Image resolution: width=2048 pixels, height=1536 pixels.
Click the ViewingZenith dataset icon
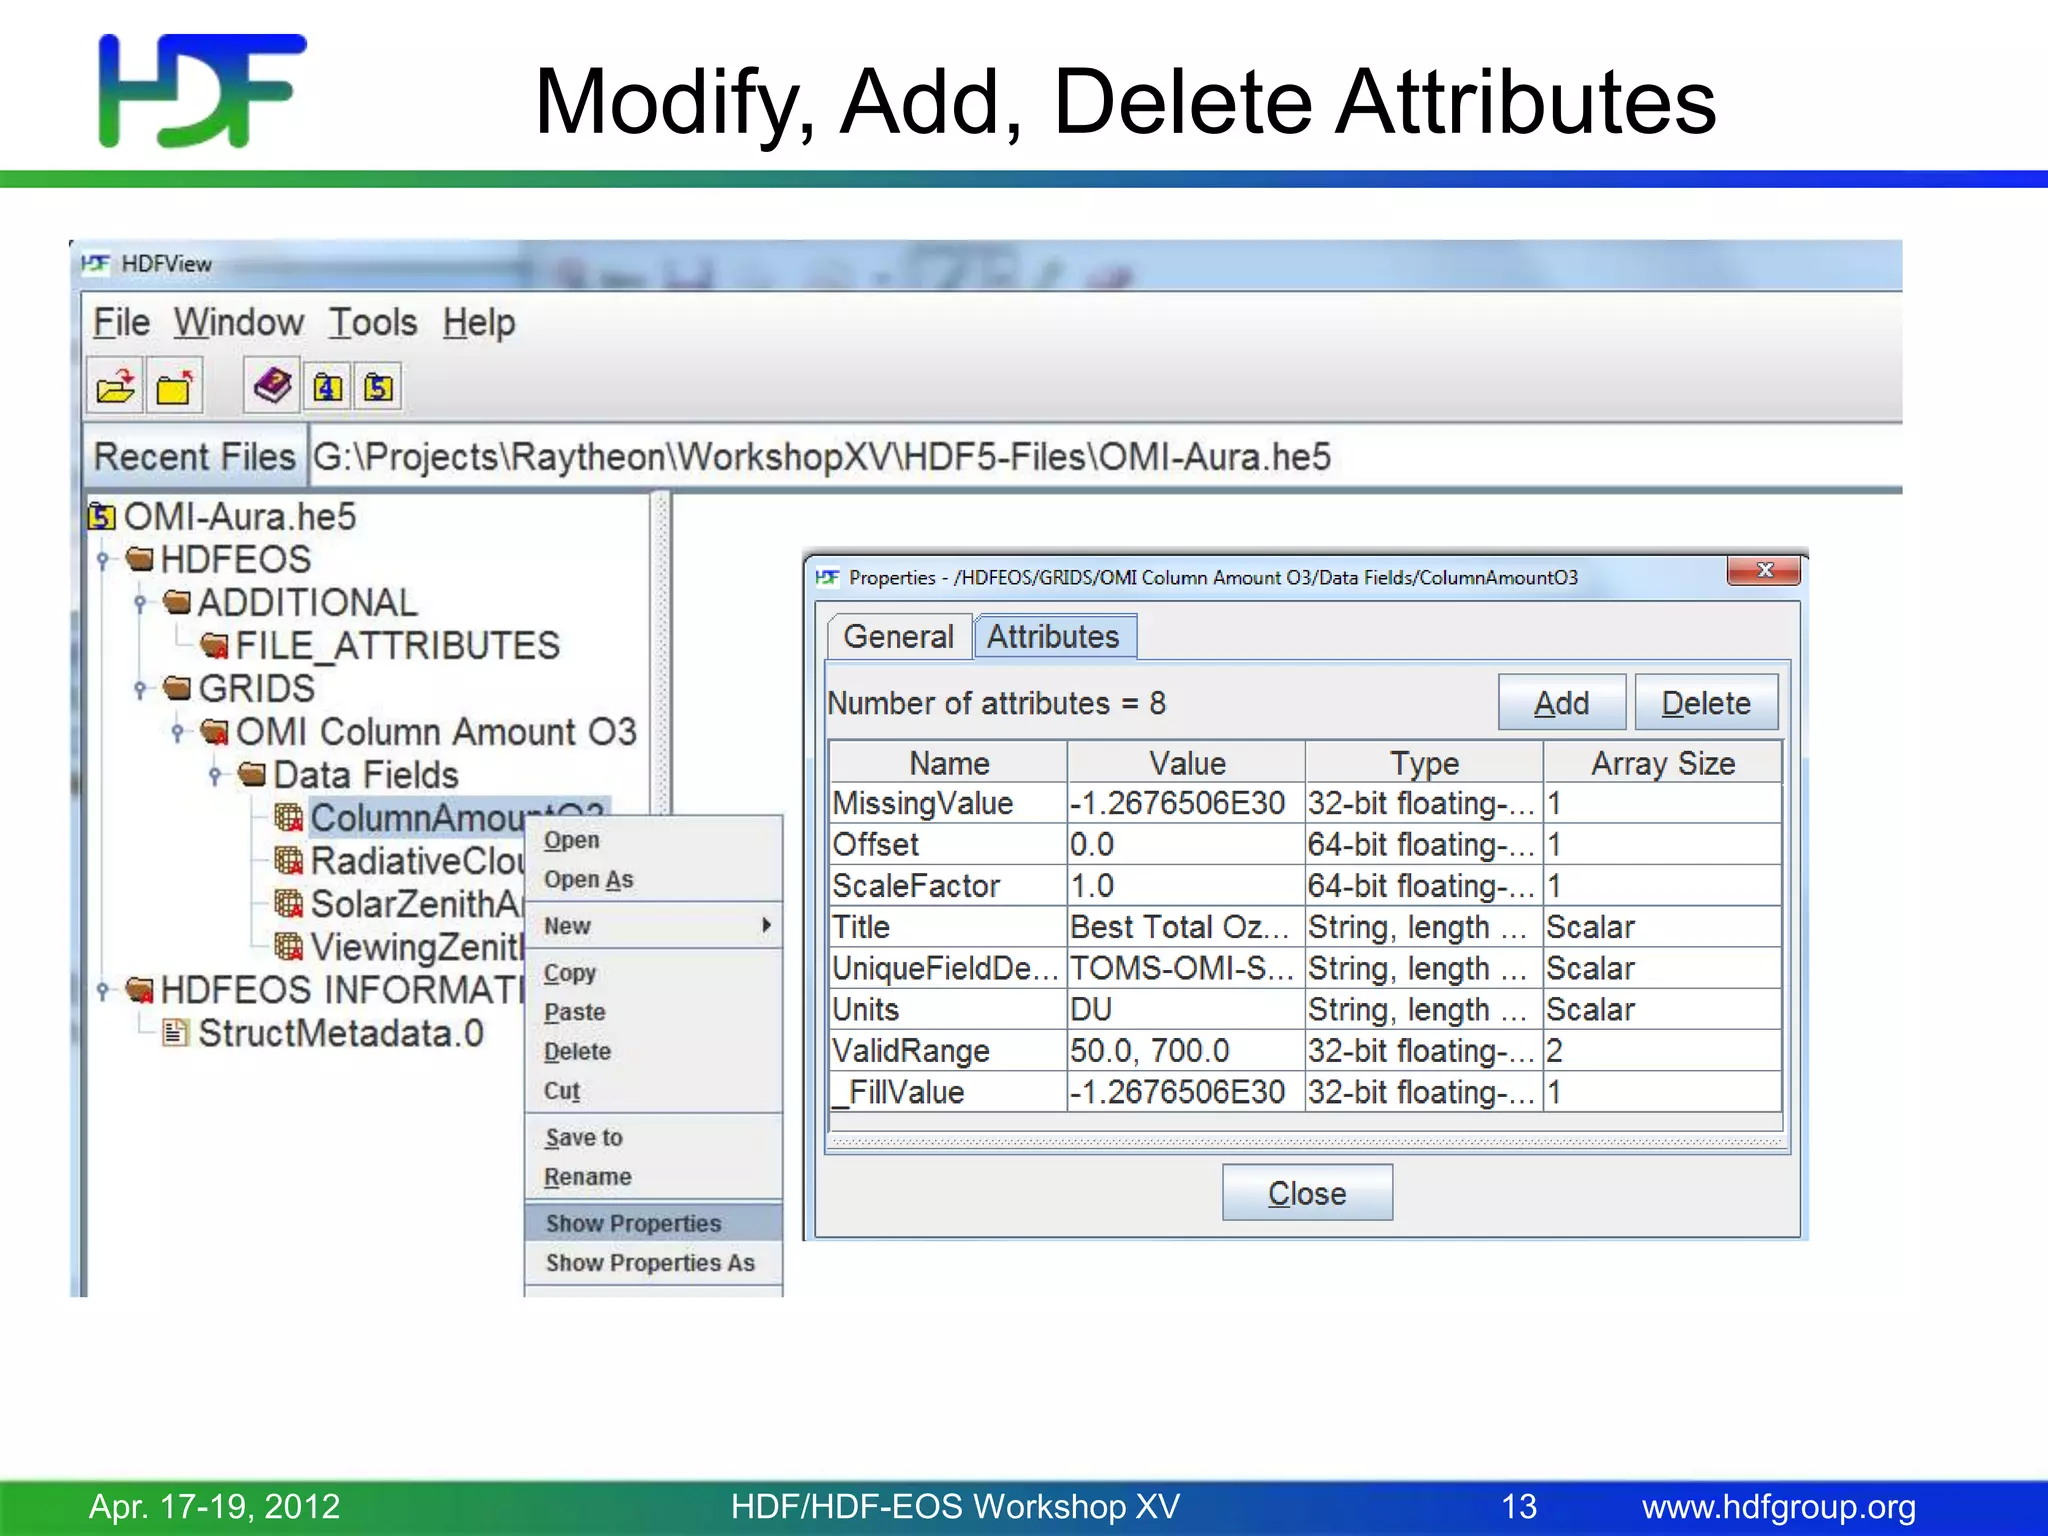[289, 947]
